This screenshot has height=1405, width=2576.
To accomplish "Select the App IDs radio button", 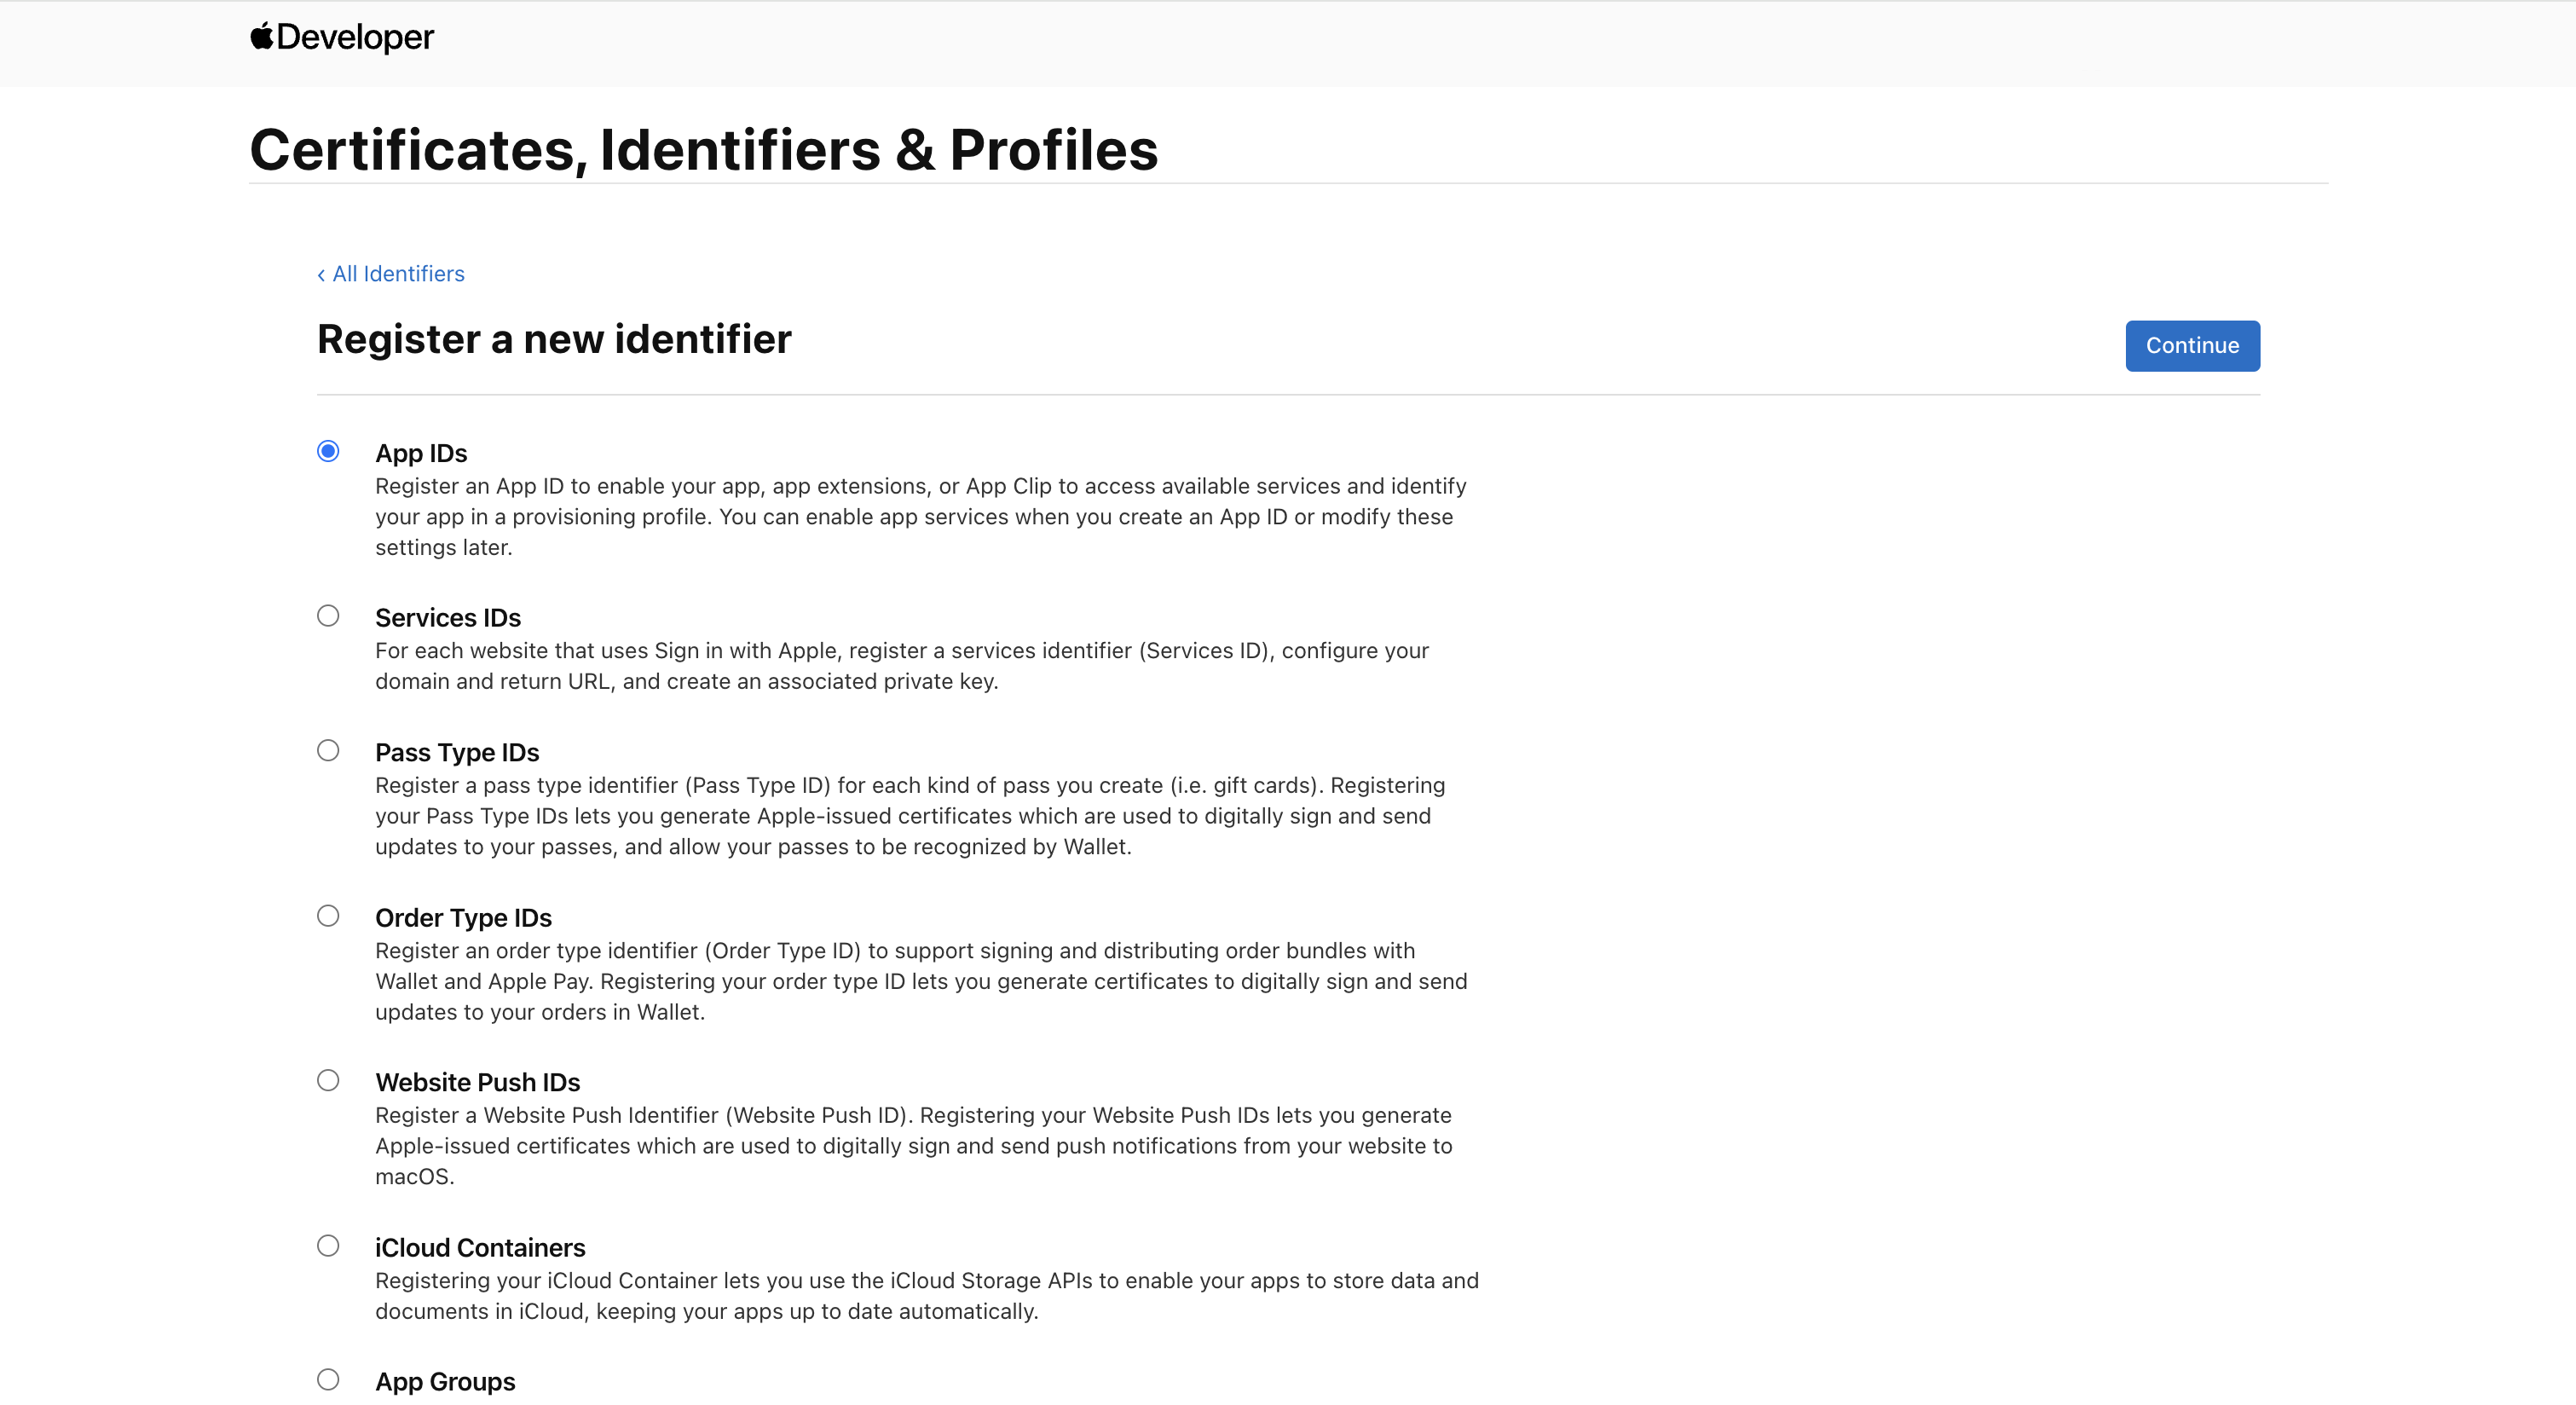I will click(x=328, y=451).
